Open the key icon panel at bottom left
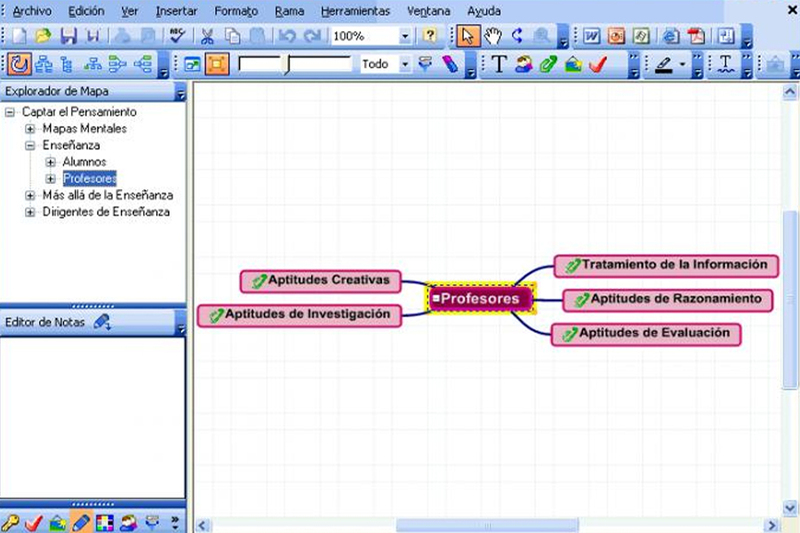The image size is (800, 533). click(9, 522)
